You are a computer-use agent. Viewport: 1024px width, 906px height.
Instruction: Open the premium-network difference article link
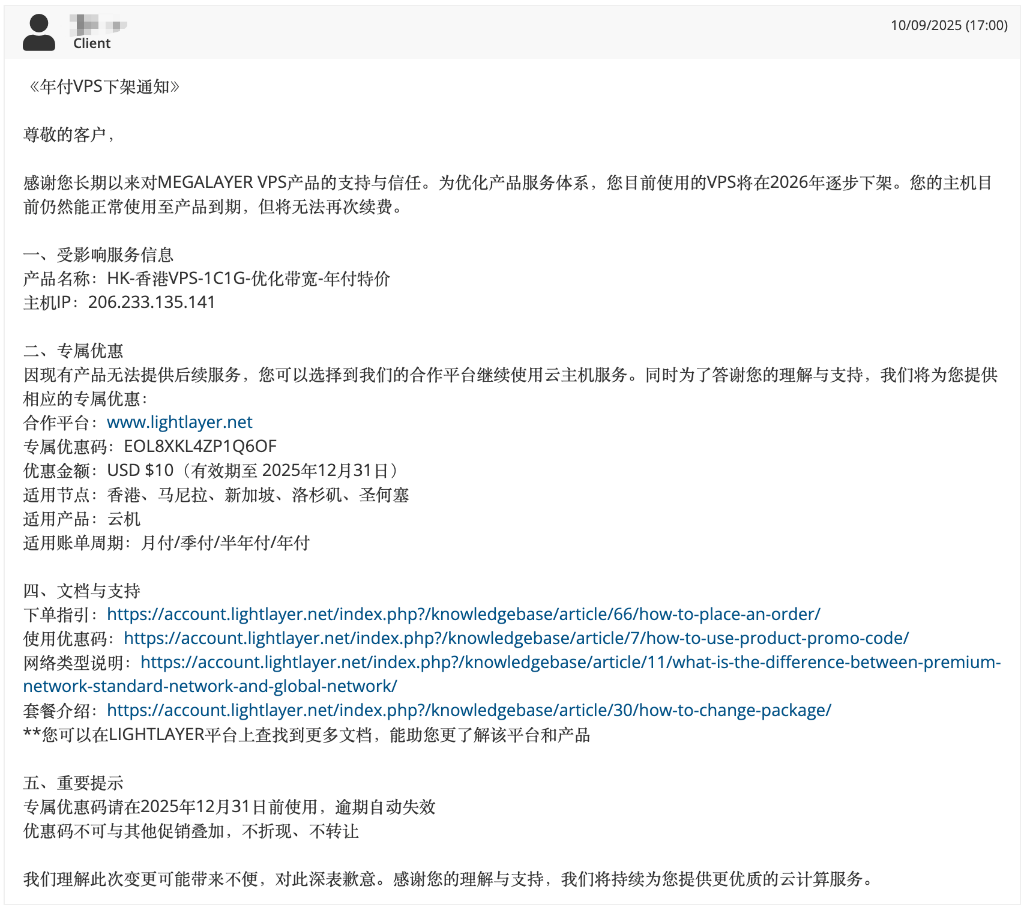coord(512,675)
